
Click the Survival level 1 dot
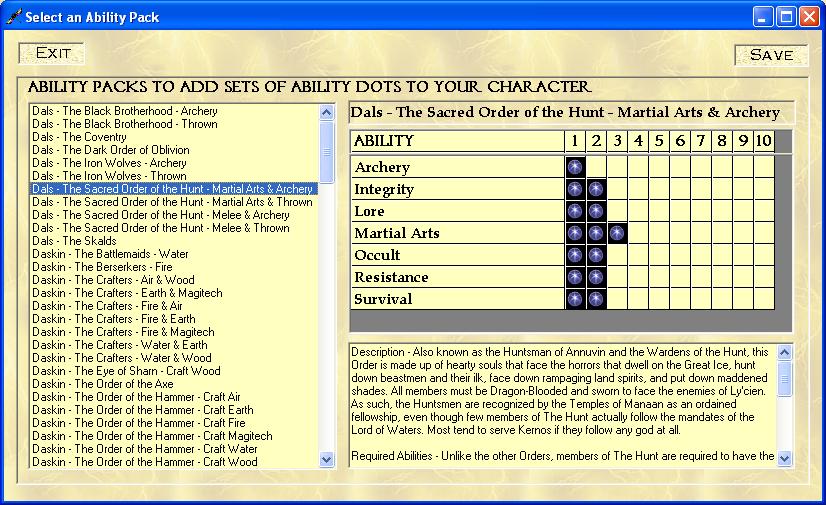click(x=575, y=299)
